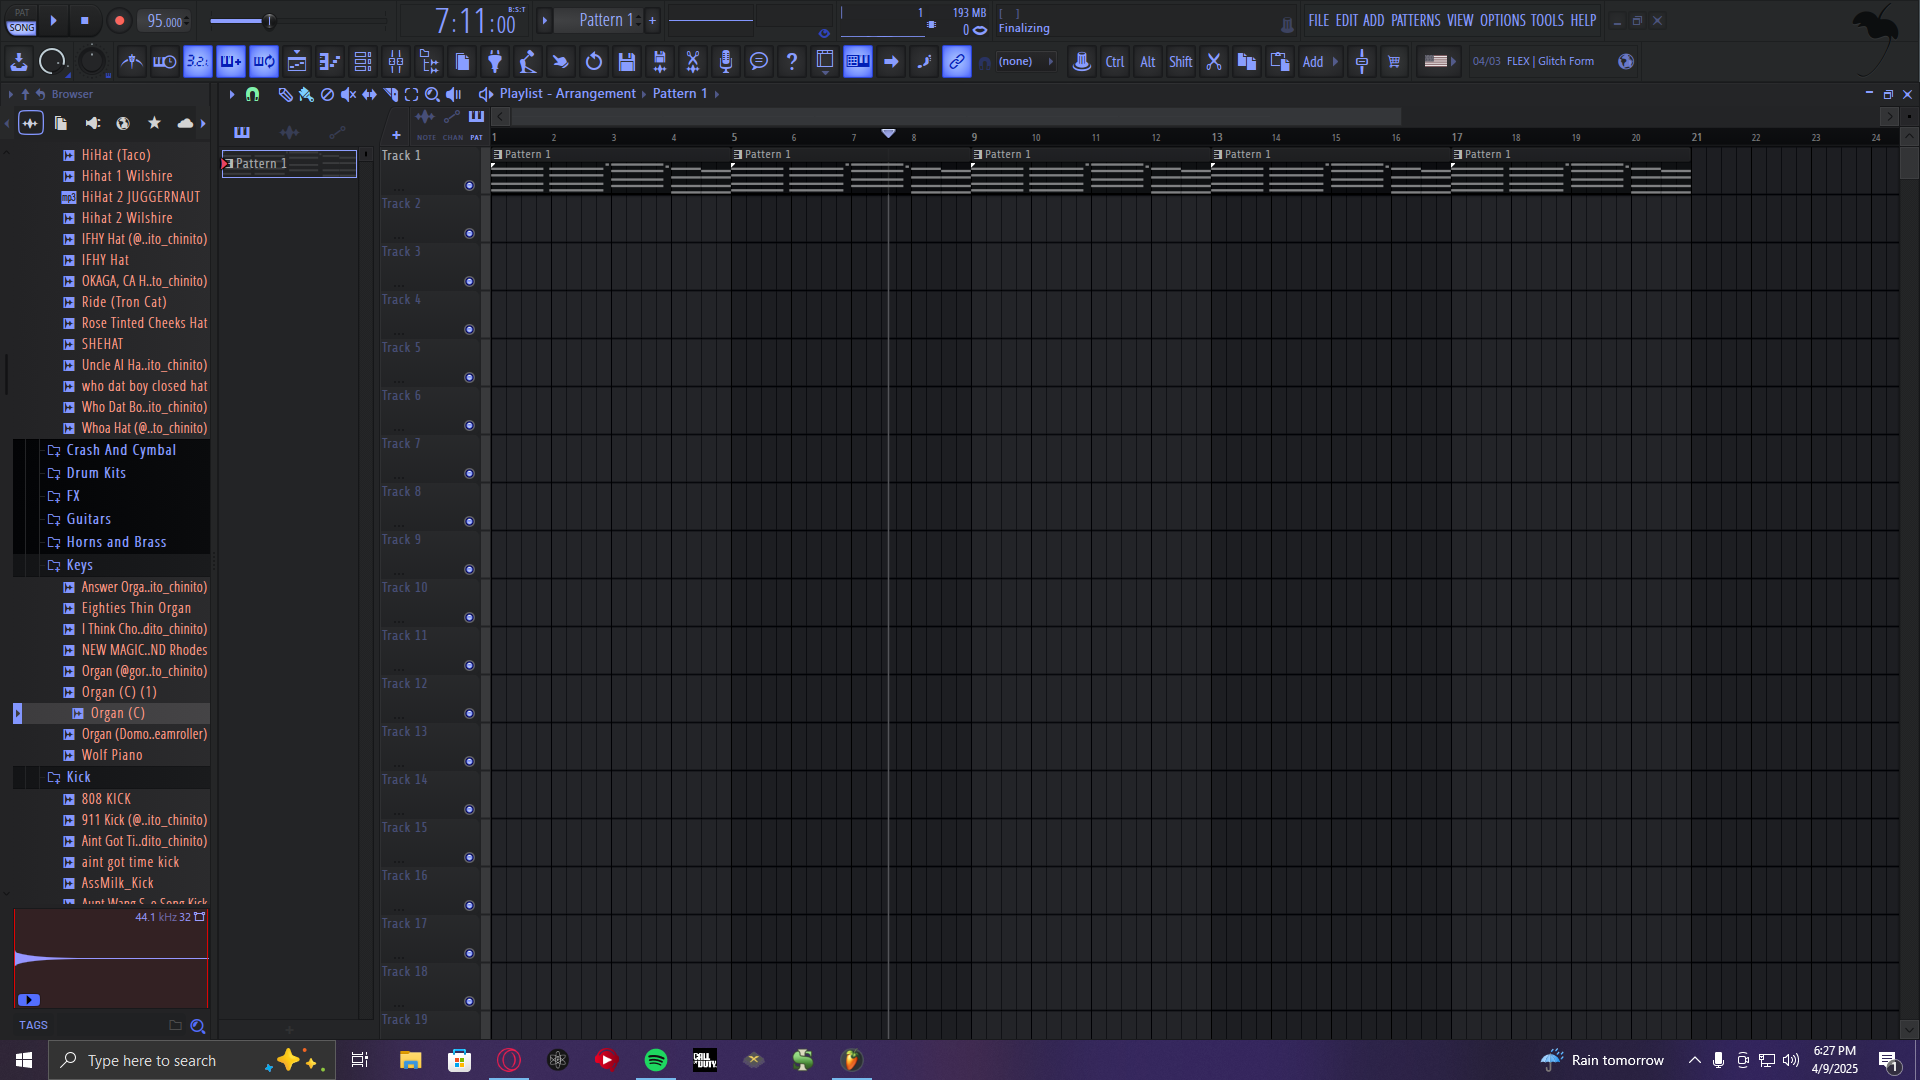The width and height of the screenshot is (1920, 1080).
Task: Toggle PAT/SONG mode switch
Action: [21, 20]
